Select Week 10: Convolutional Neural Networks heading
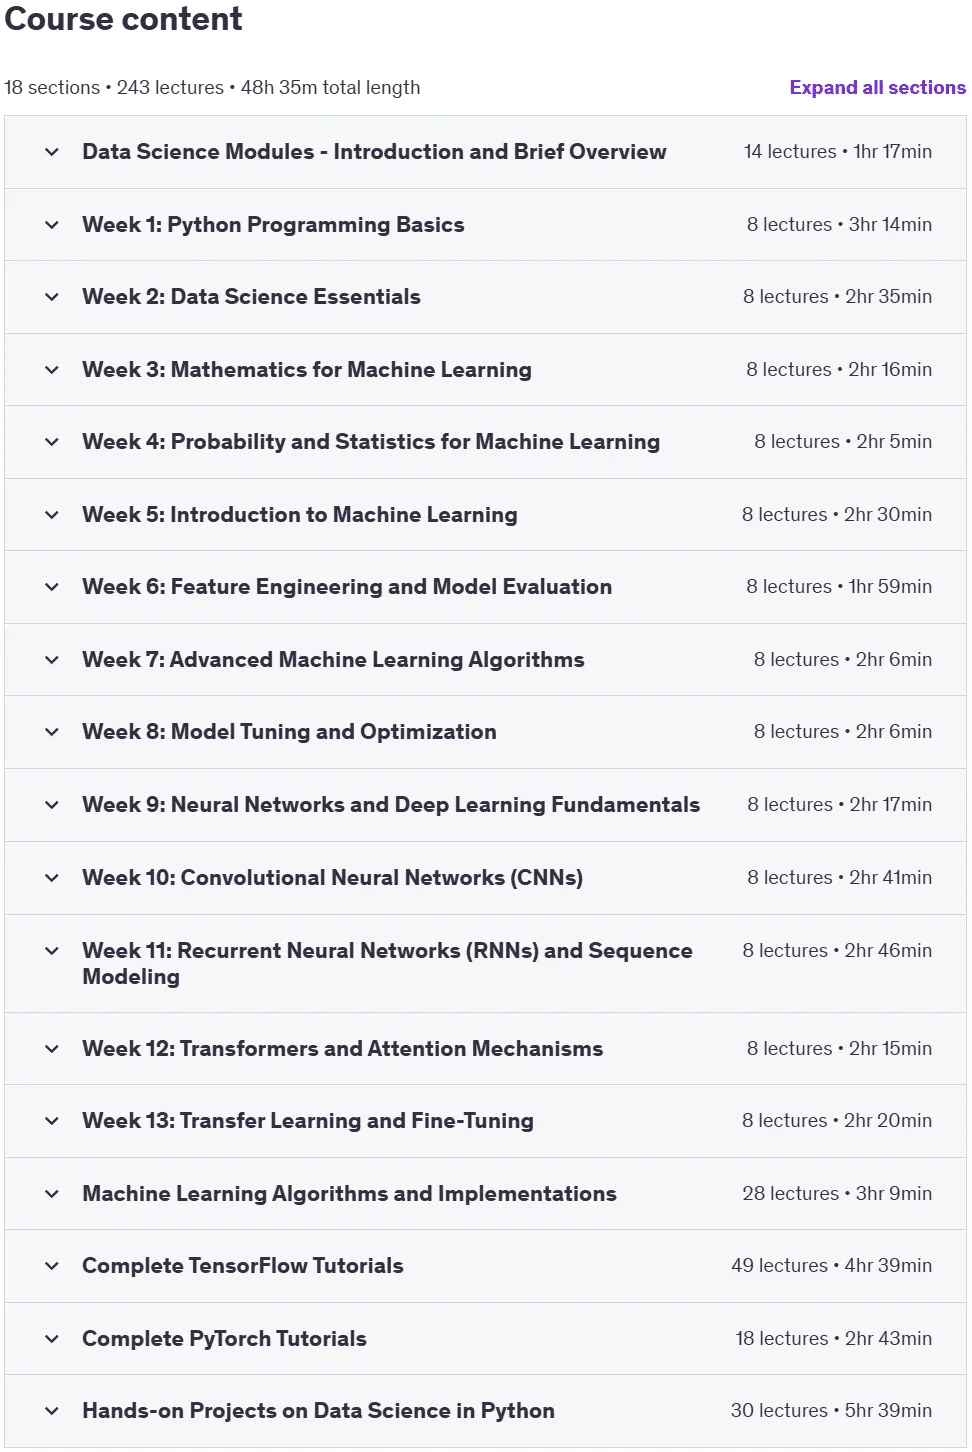Viewport: 972px width, 1452px height. tap(332, 878)
